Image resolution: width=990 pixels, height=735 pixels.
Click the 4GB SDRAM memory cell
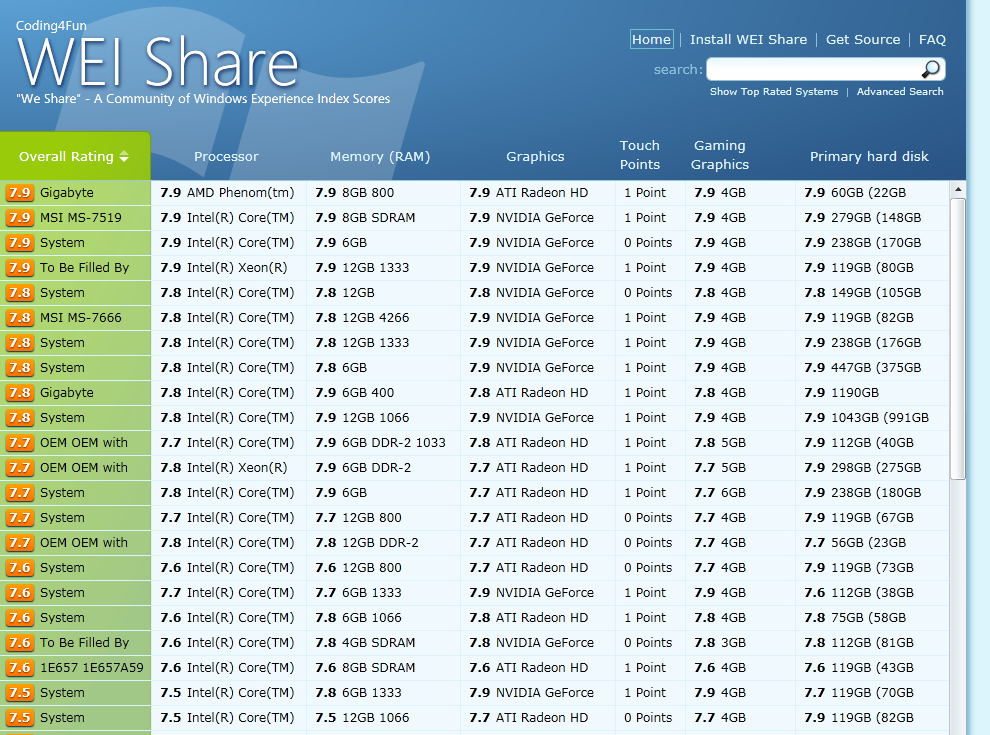383,643
